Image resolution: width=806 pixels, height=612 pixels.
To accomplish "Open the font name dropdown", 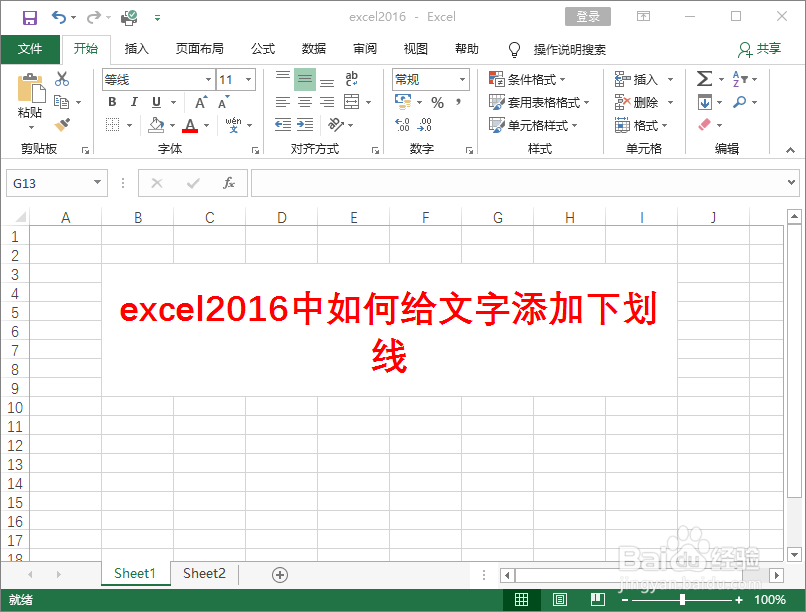I will point(208,79).
